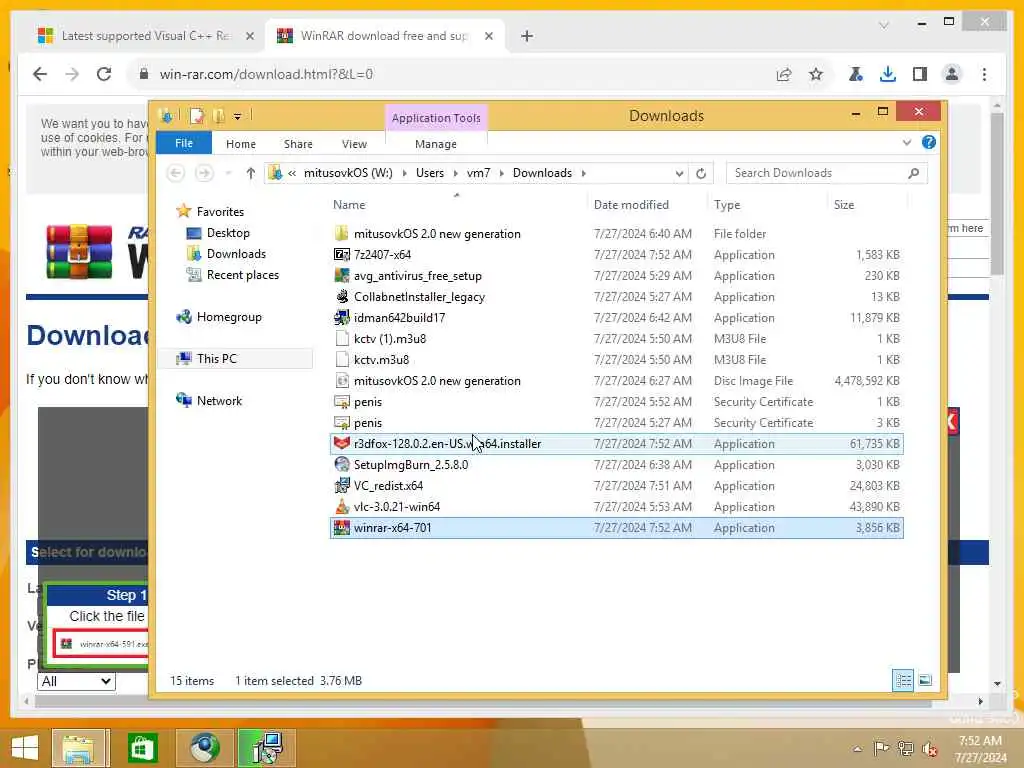Open Windows Store from the taskbar
1024x768 pixels.
(141, 748)
